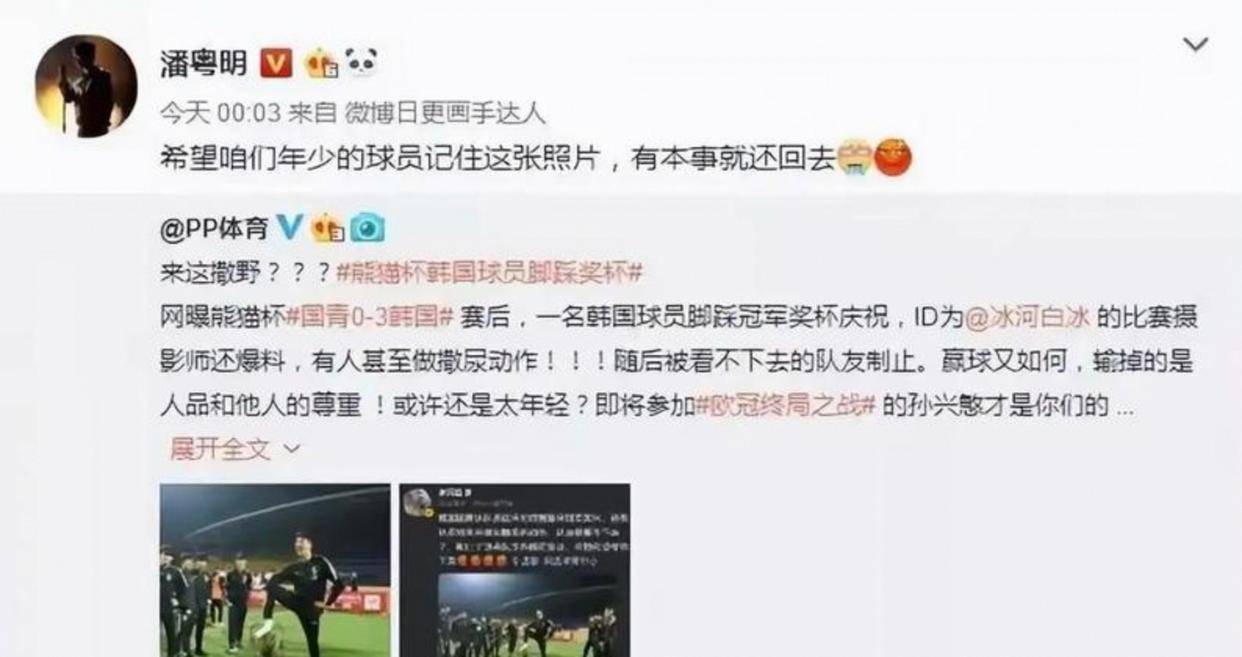Click the crown badge next to PP体育

[328, 228]
